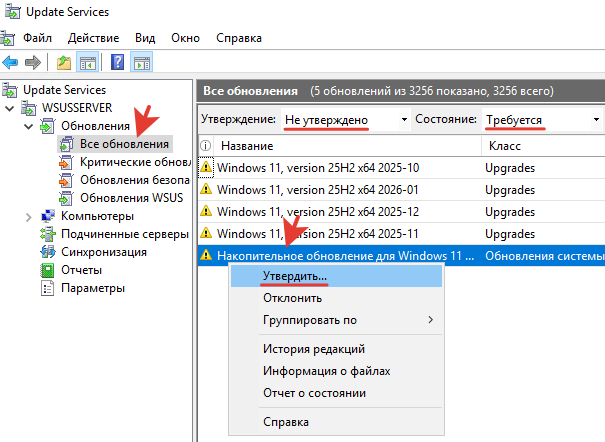Click the blue Help question mark icon

tap(118, 63)
